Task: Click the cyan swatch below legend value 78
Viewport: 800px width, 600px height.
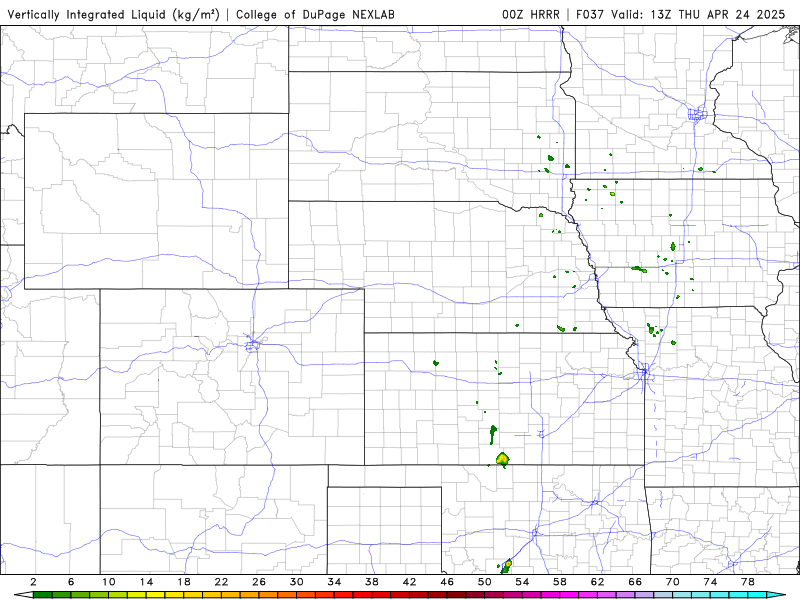Action: pos(757,595)
